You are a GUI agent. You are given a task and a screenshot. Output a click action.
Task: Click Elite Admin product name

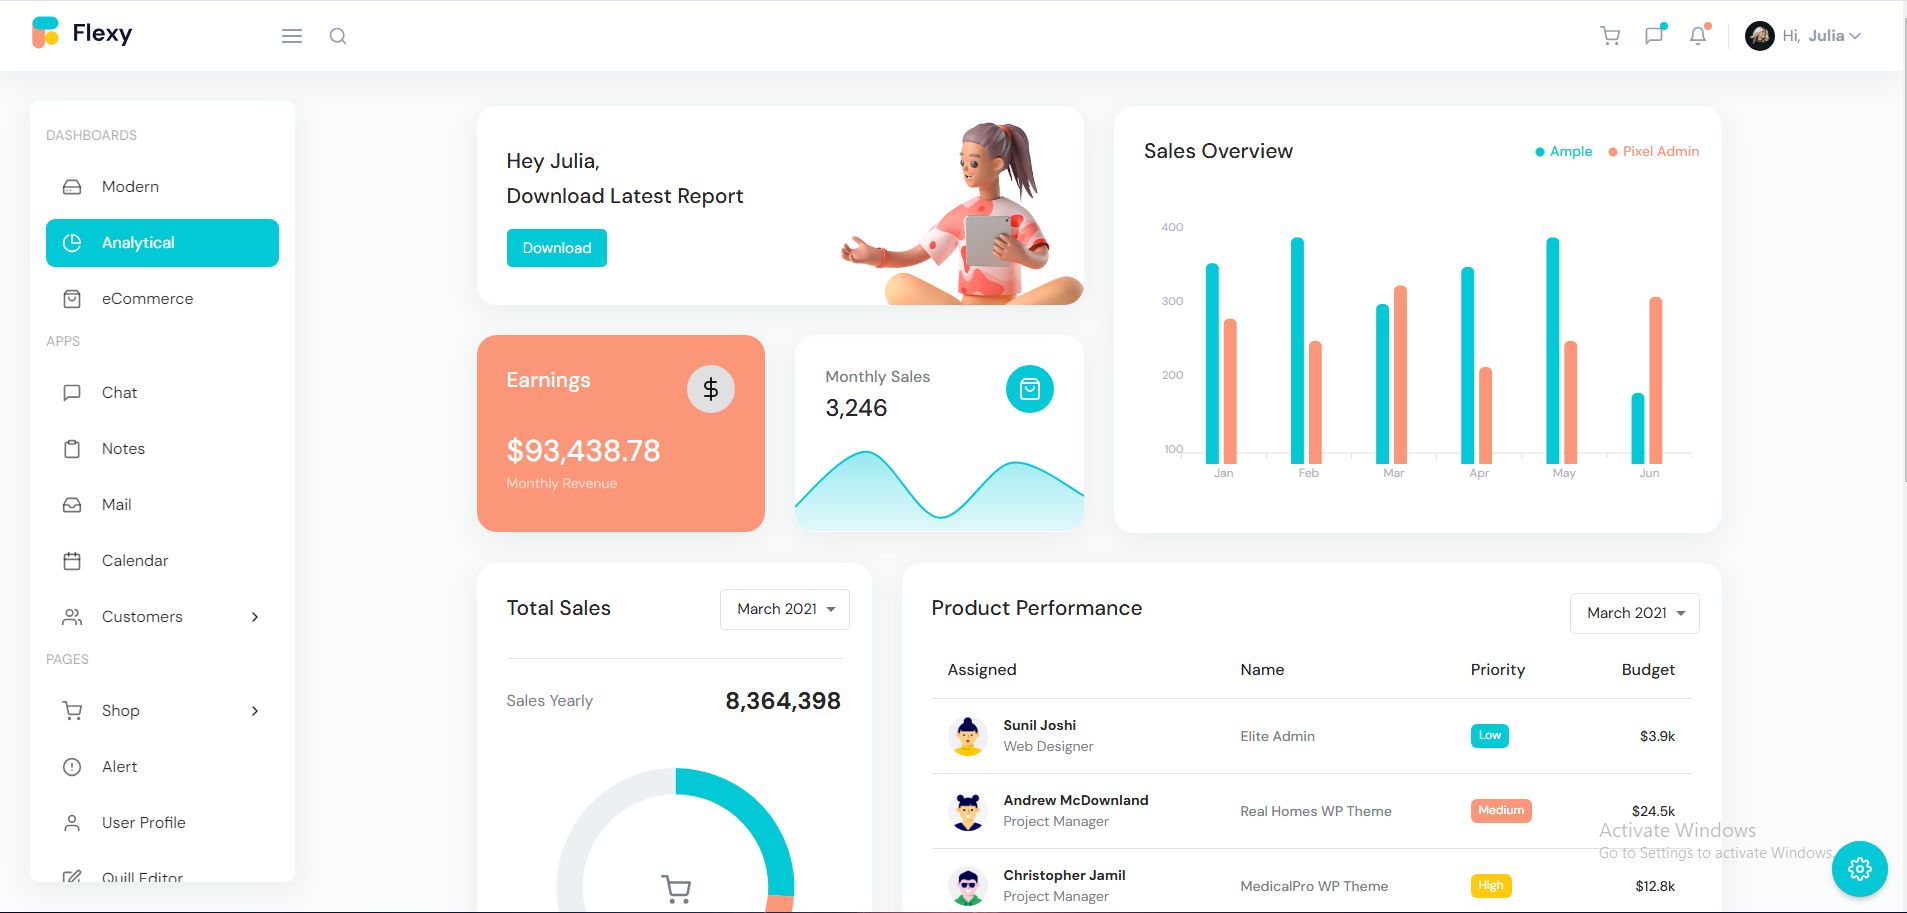pos(1277,736)
